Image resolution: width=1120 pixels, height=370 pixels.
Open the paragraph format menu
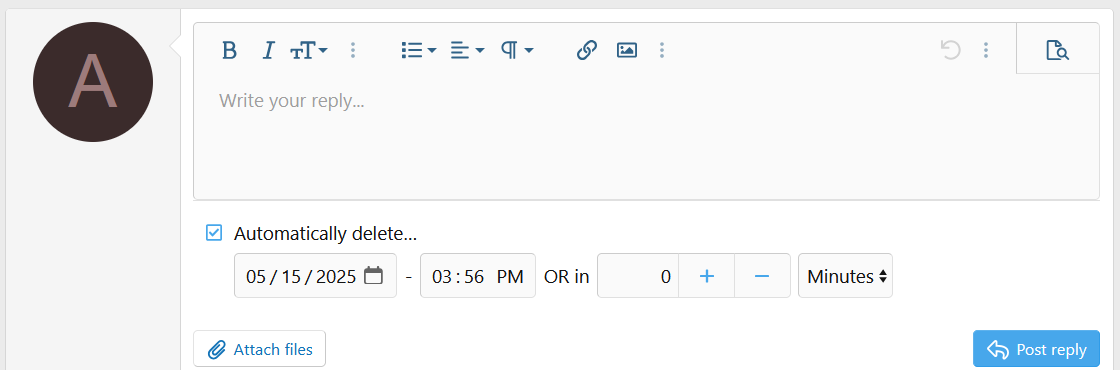tap(517, 50)
